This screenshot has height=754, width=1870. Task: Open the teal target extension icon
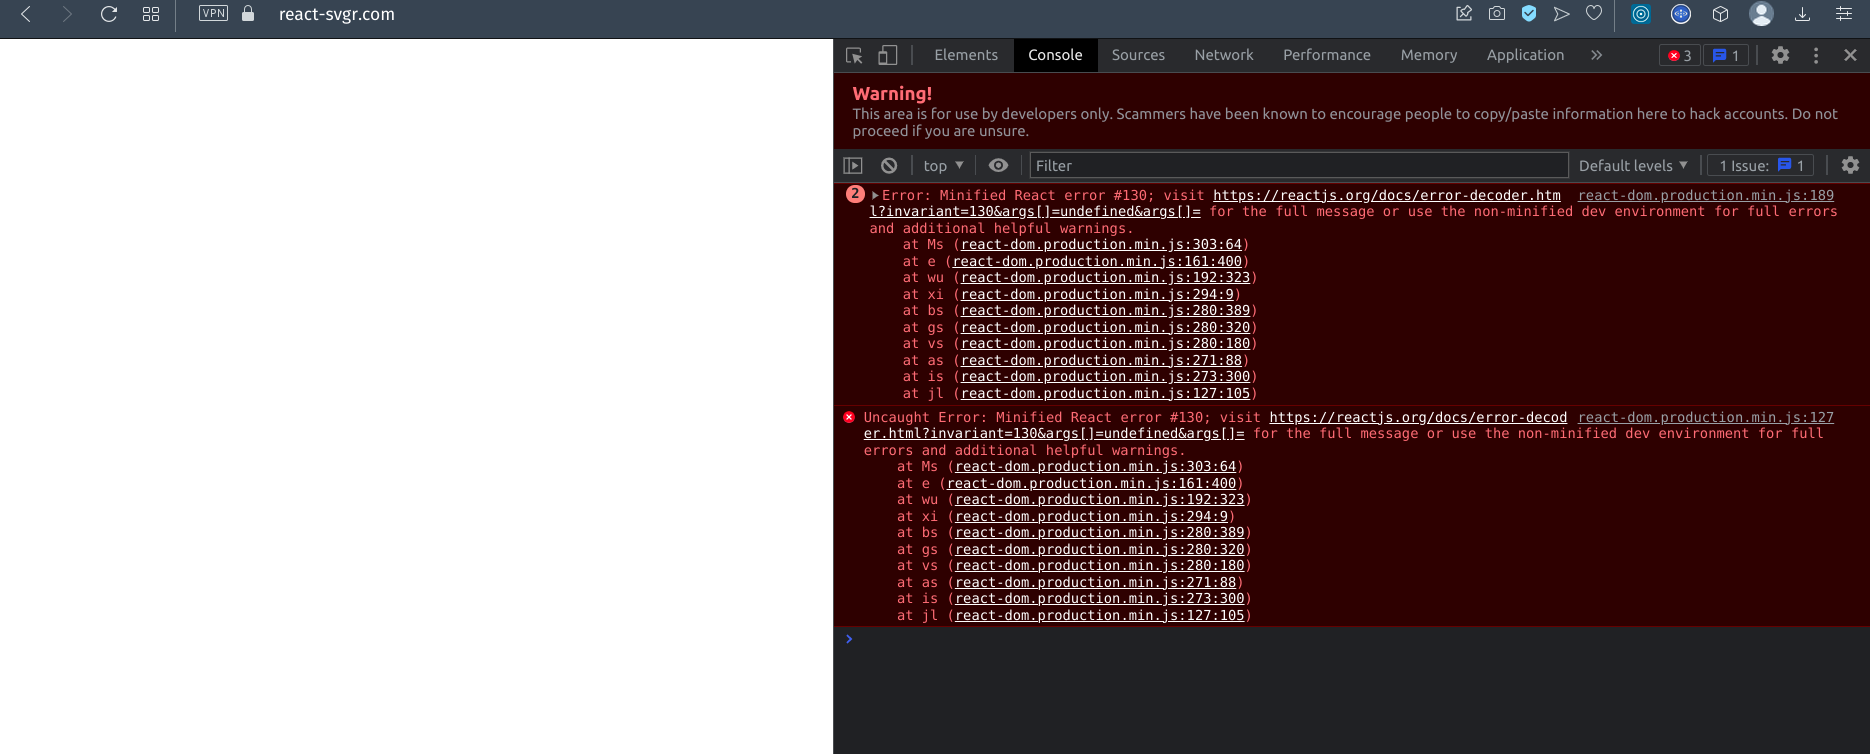point(1641,14)
